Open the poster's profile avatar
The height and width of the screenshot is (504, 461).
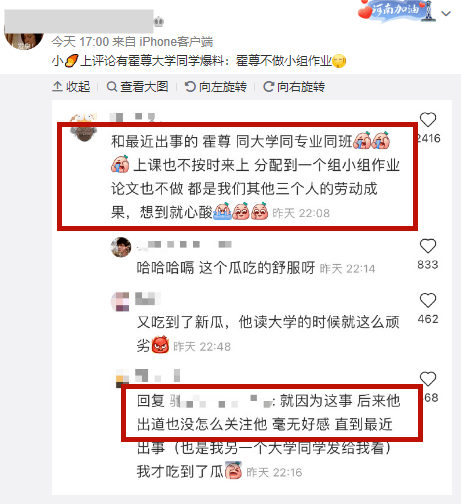pyautogui.click(x=24, y=39)
